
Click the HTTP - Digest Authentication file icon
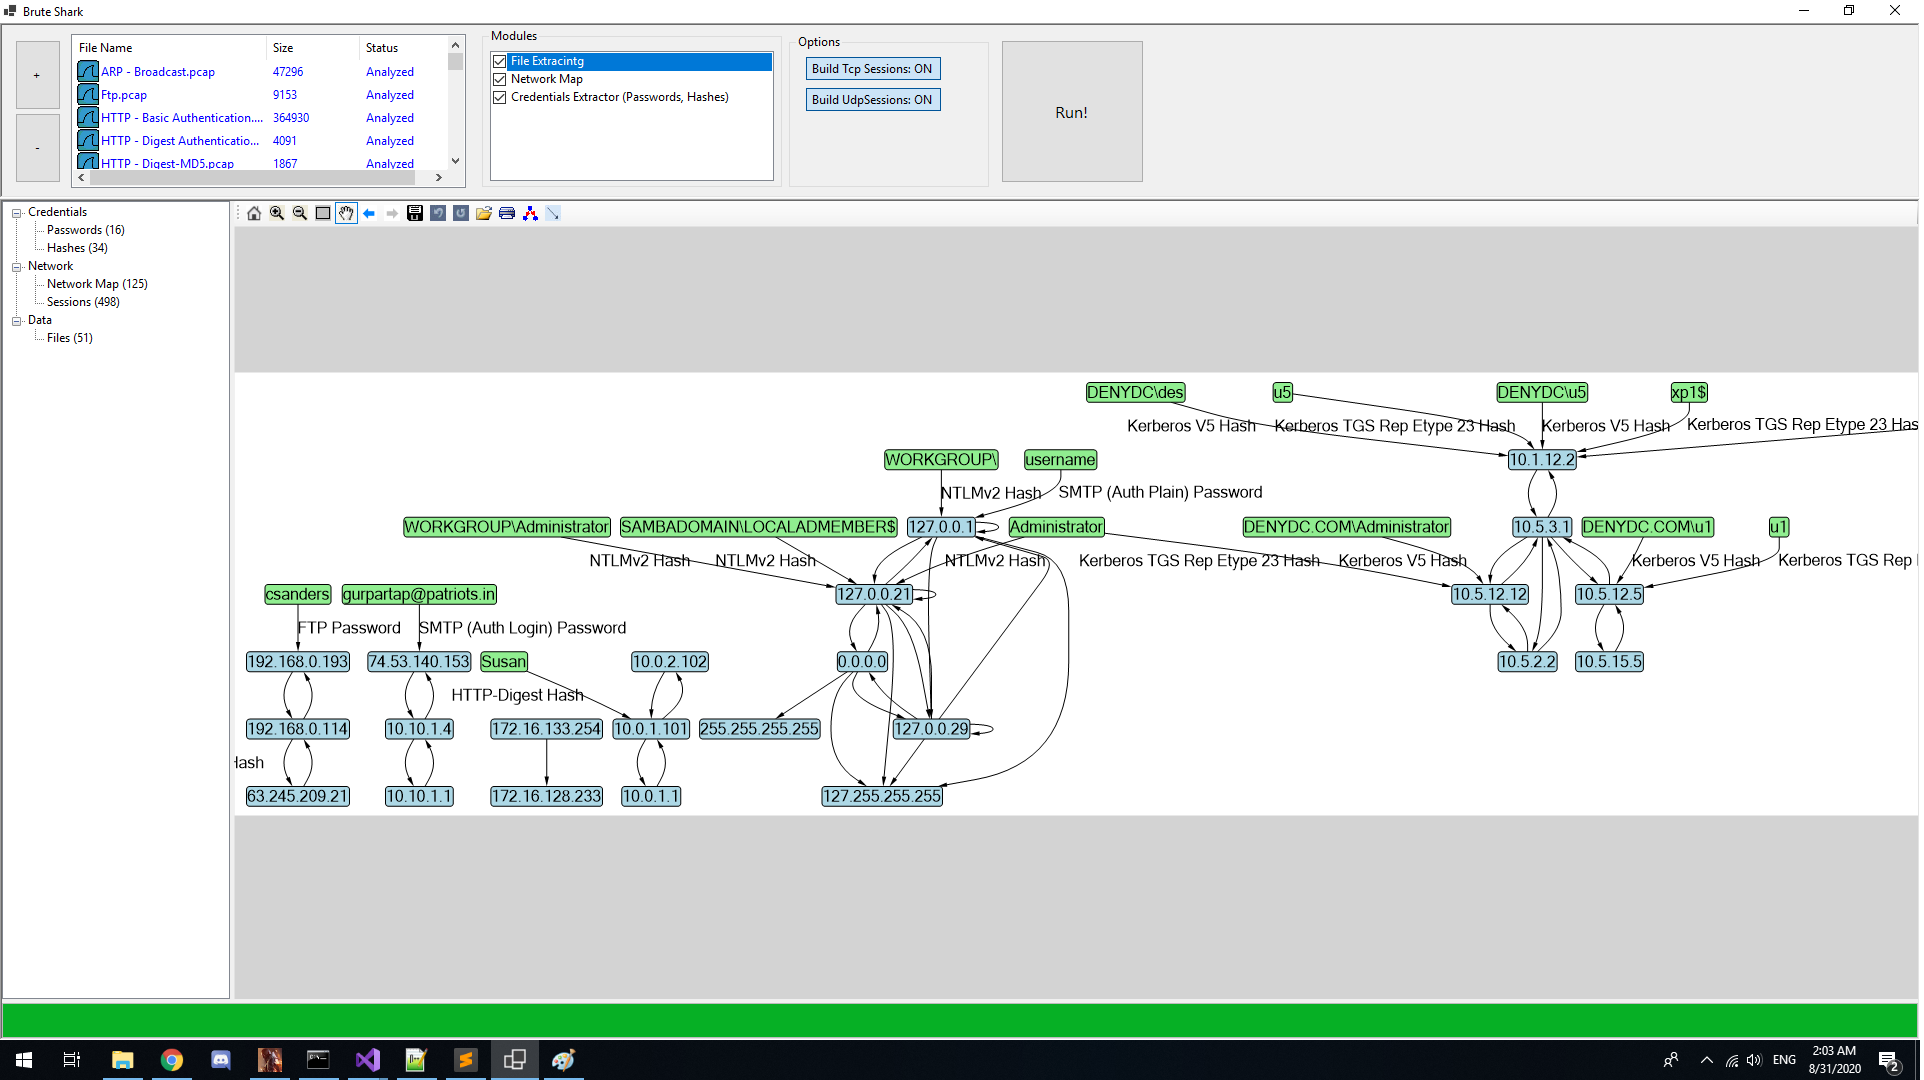click(x=88, y=141)
